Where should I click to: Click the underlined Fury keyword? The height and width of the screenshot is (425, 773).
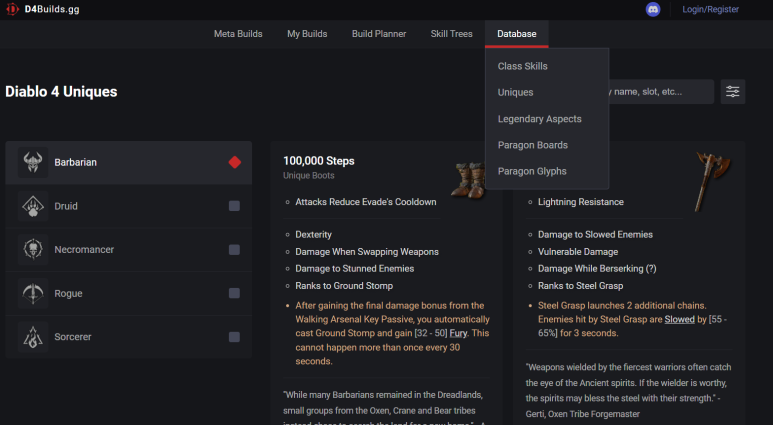(x=458, y=333)
